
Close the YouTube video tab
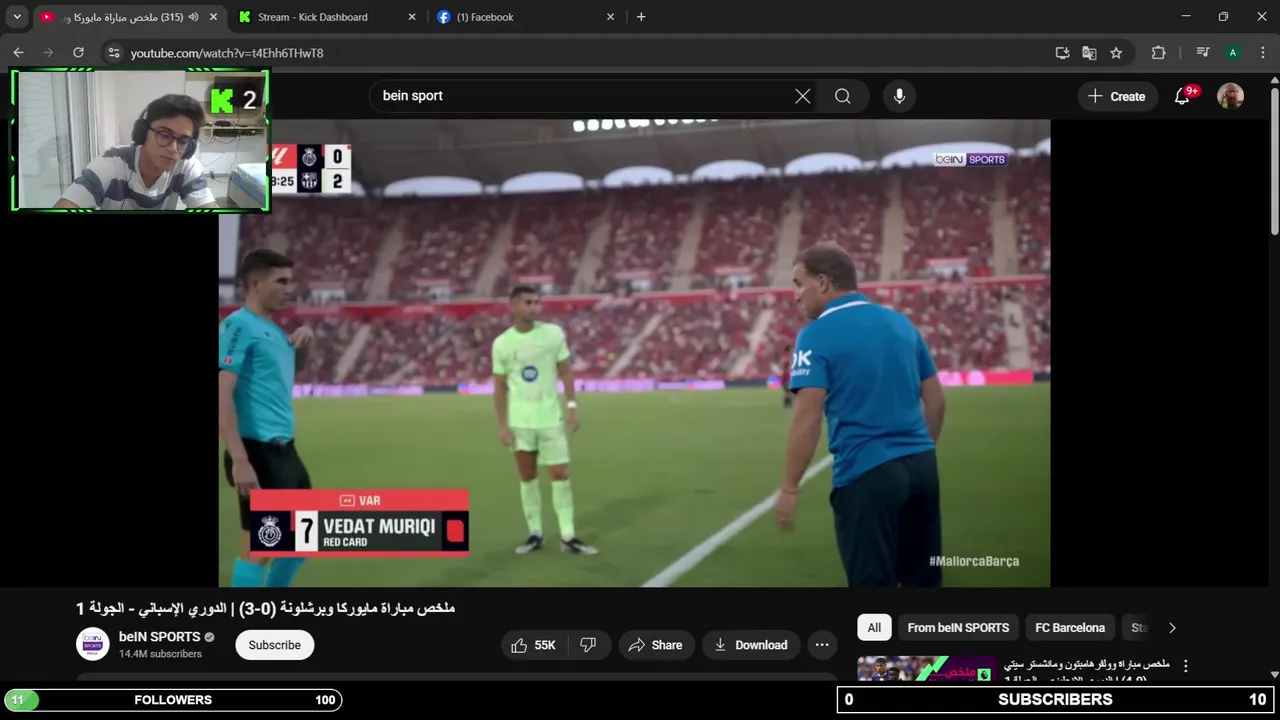[x=213, y=17]
